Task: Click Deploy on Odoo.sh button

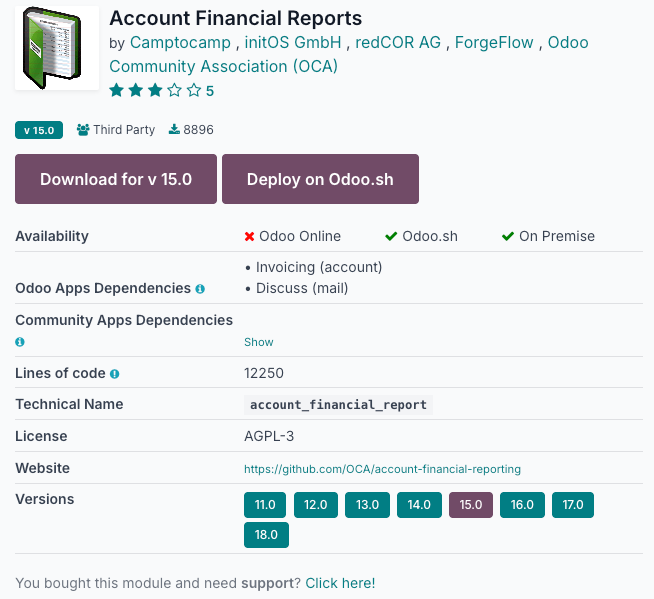Action: 320,179
